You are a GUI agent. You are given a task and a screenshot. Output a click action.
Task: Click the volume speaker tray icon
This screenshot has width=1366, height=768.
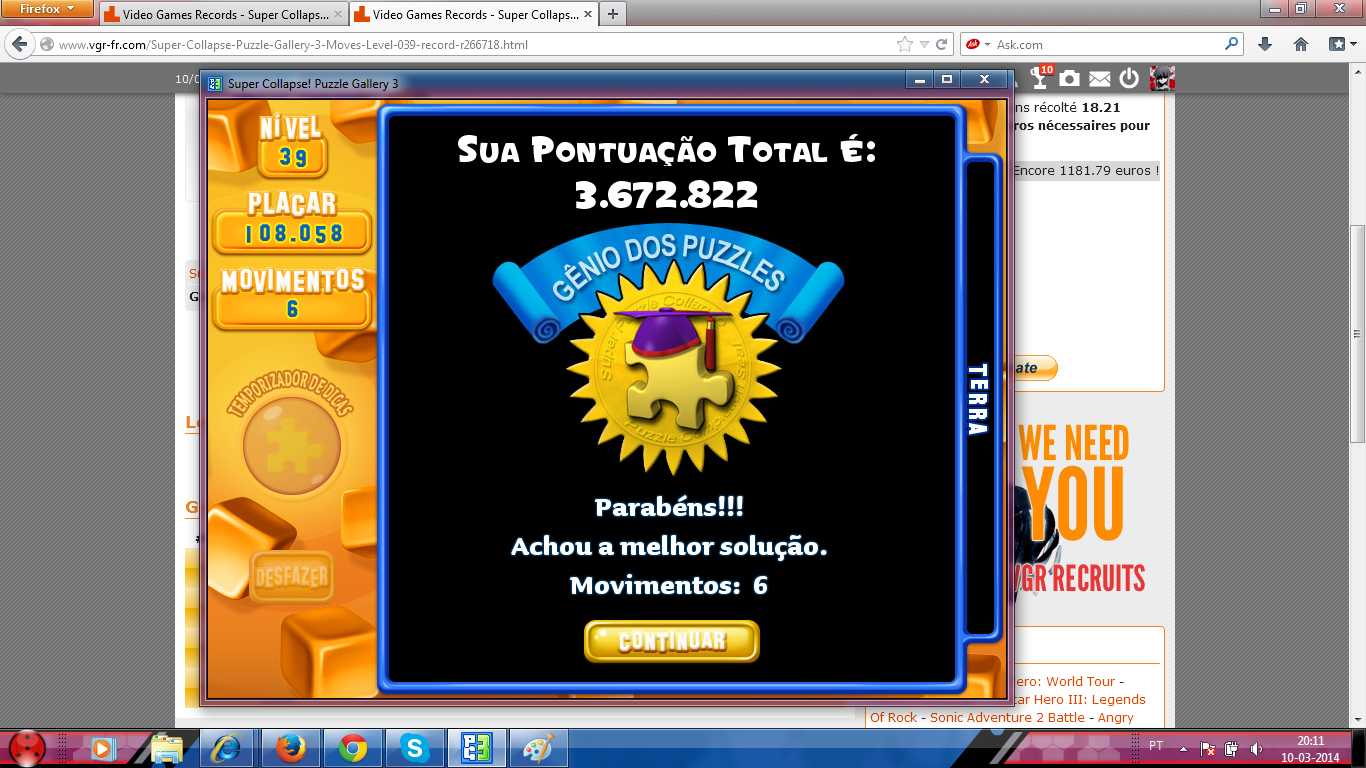coord(1256,748)
